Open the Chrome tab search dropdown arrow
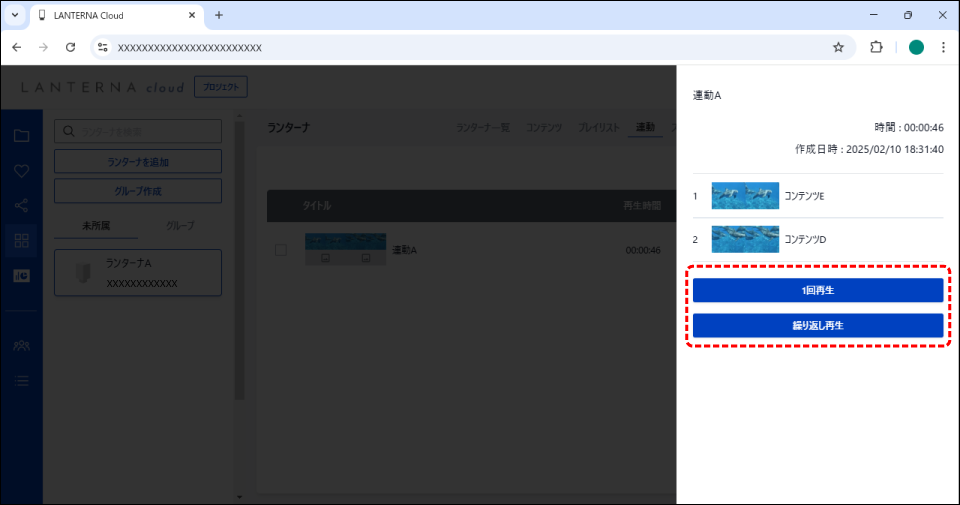This screenshot has width=960, height=505. tap(15, 15)
